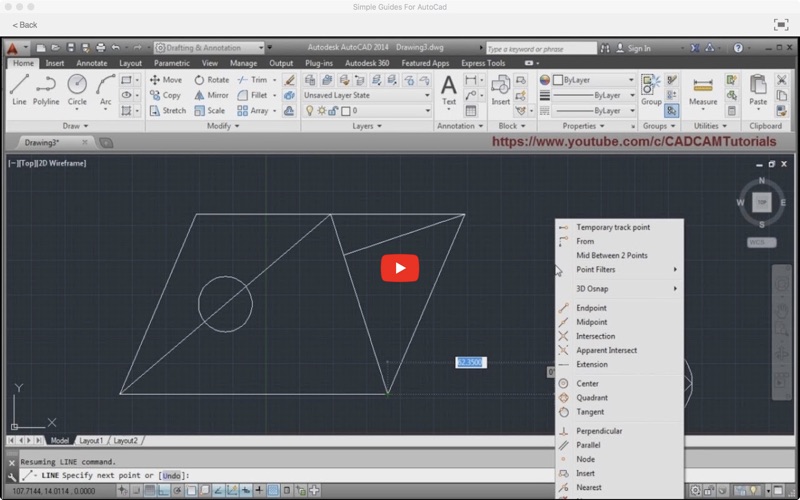Click the keyword search field
800x500 pixels.
click(541, 48)
